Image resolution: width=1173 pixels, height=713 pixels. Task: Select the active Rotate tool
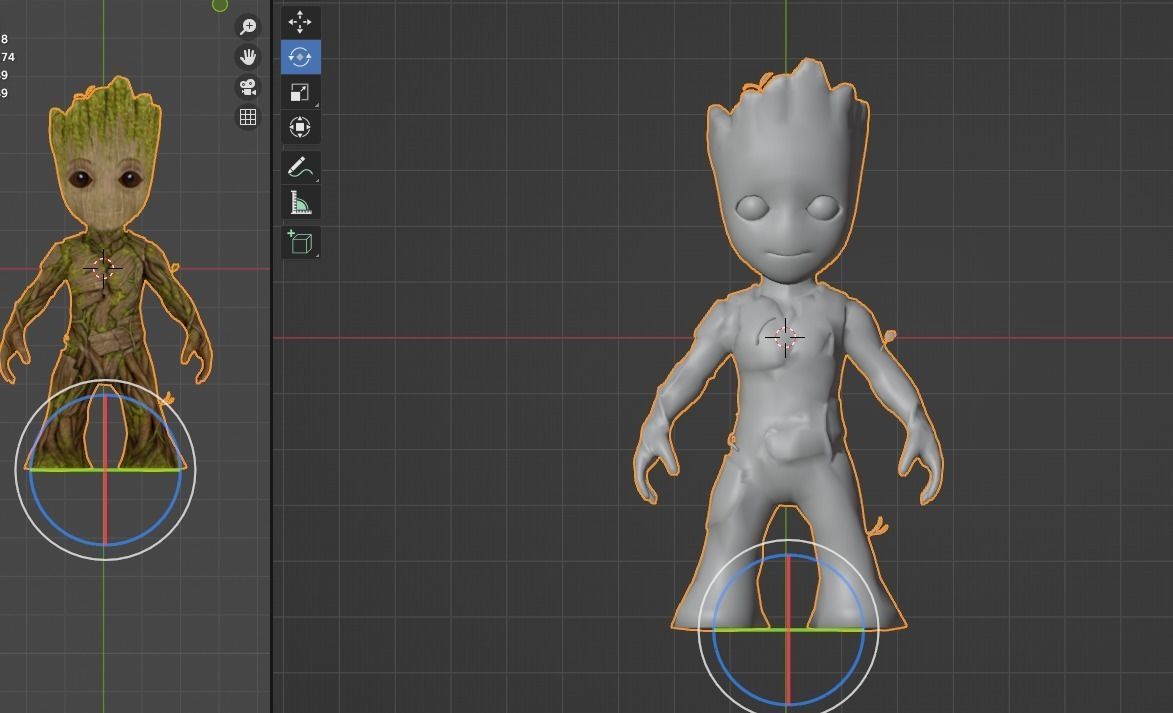click(300, 57)
